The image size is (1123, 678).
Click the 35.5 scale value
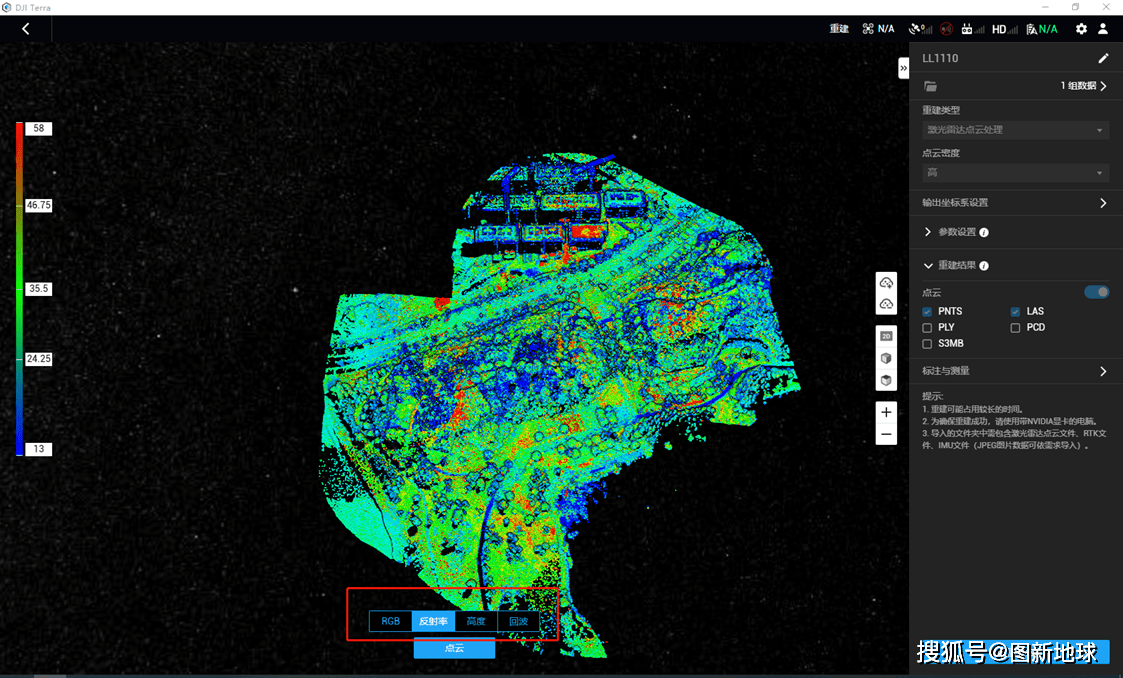(39, 289)
